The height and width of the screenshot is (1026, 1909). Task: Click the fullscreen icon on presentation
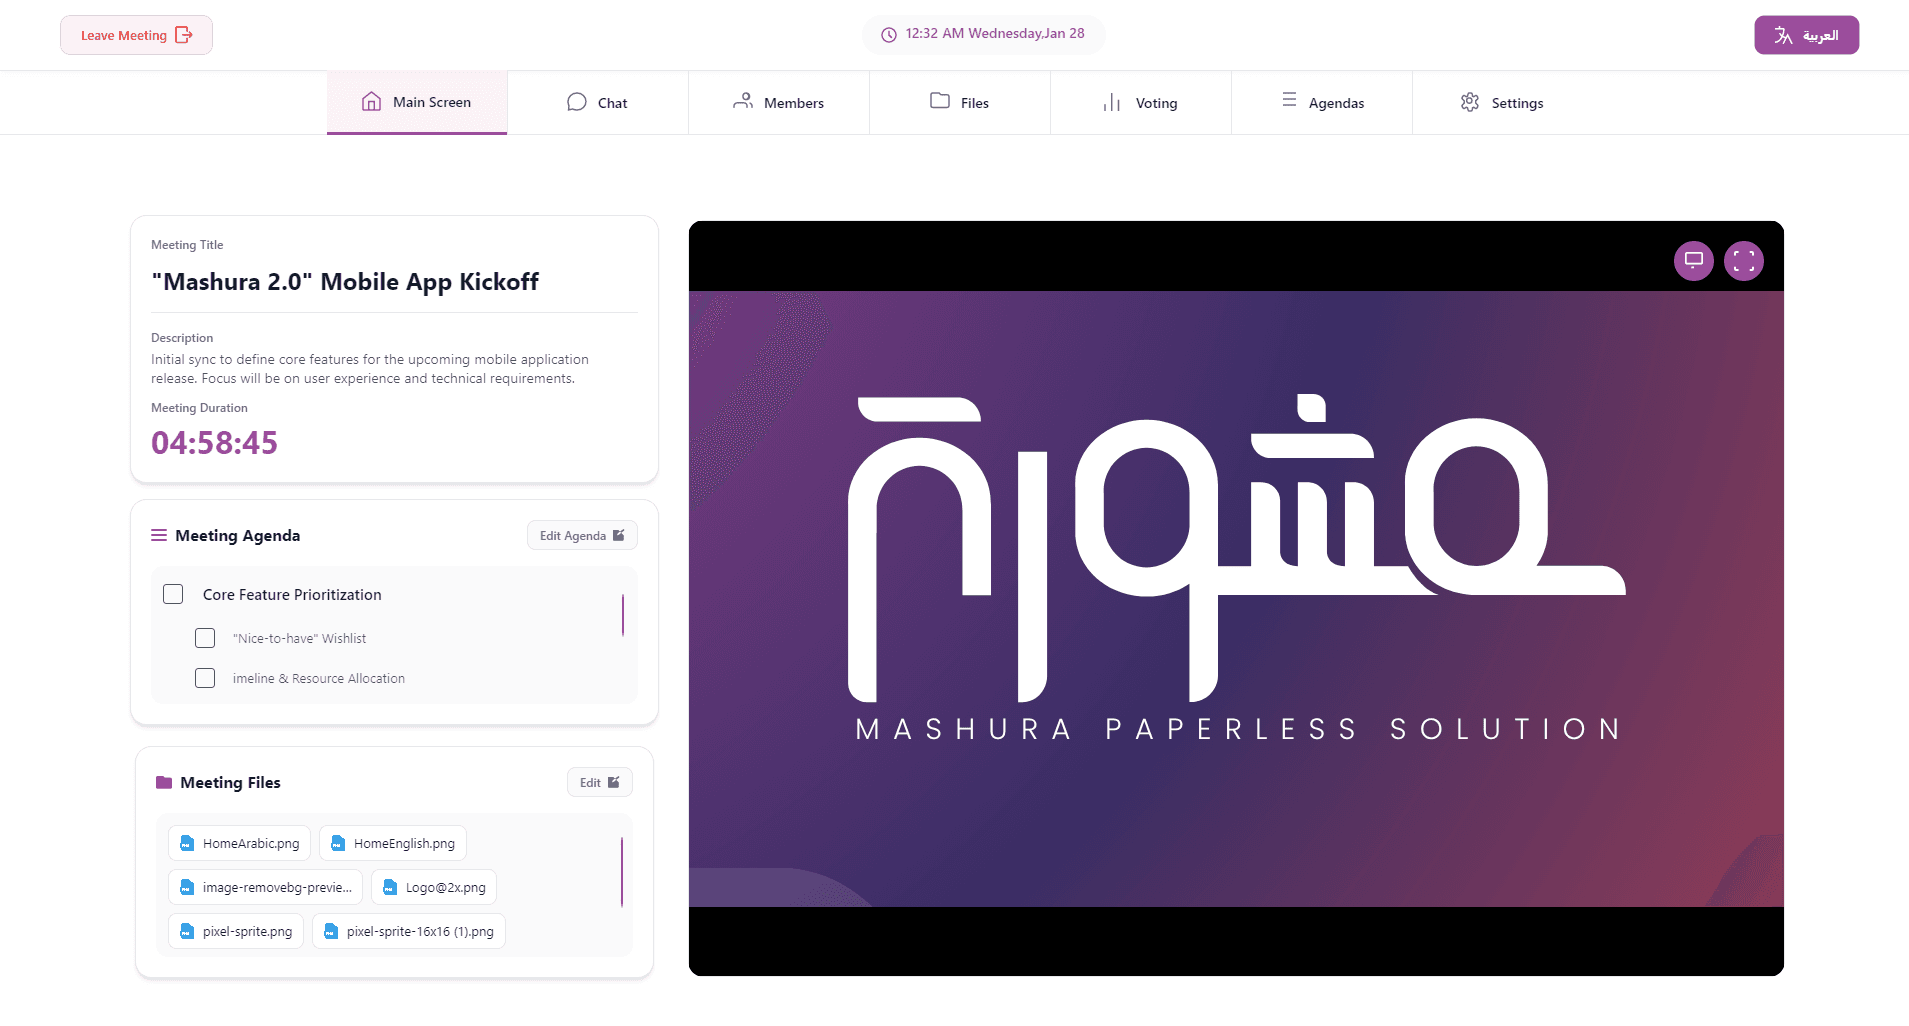tap(1743, 261)
